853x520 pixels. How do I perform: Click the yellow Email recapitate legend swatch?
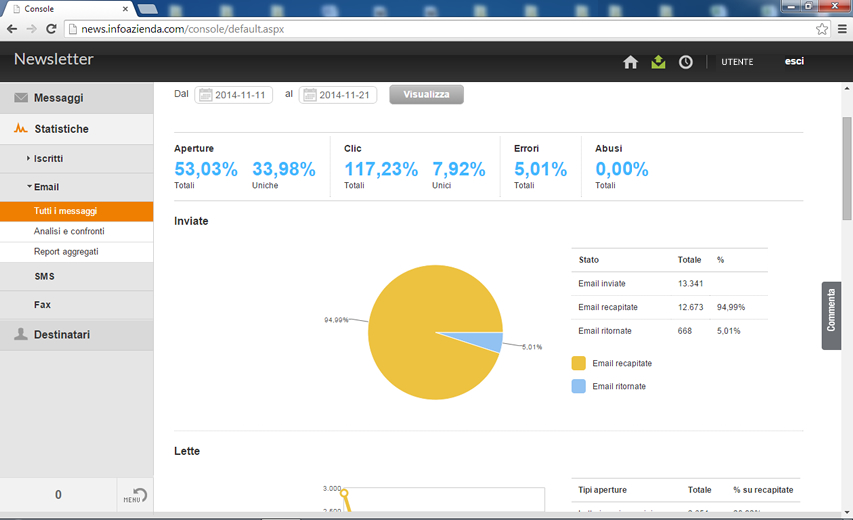click(x=578, y=363)
